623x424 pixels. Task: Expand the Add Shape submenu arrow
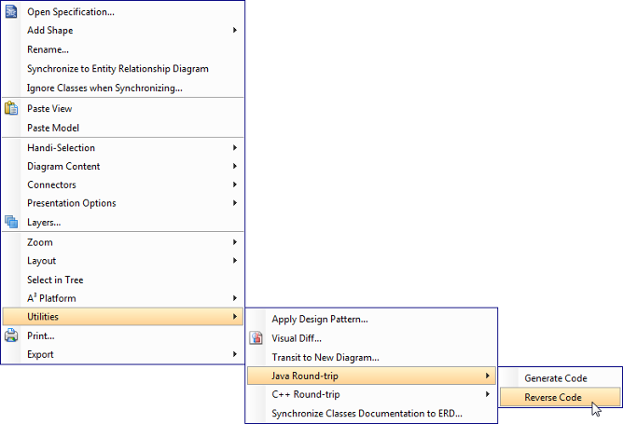[x=235, y=30]
